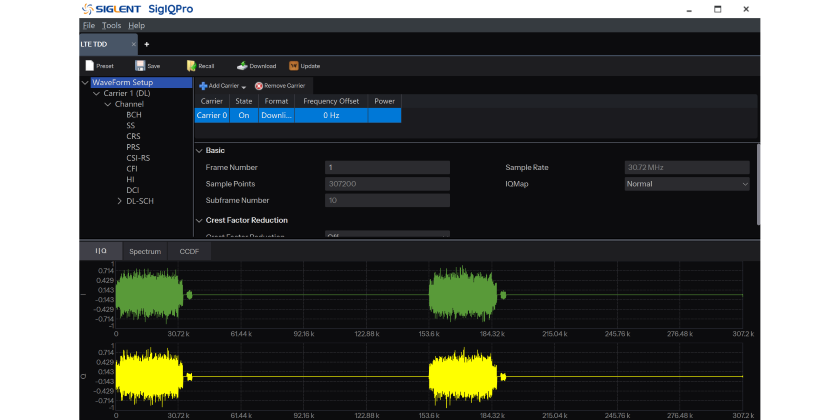Click the red Remove Carrier icon
The image size is (840, 420).
click(x=258, y=86)
